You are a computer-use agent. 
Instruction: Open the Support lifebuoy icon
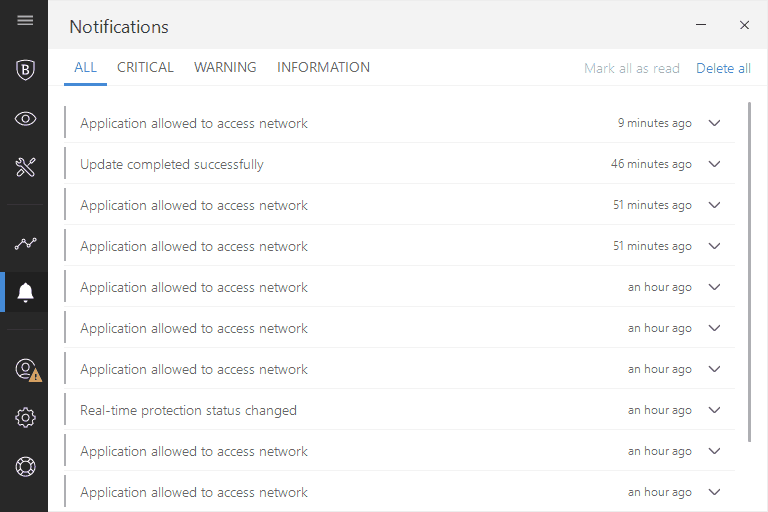[x=25, y=466]
